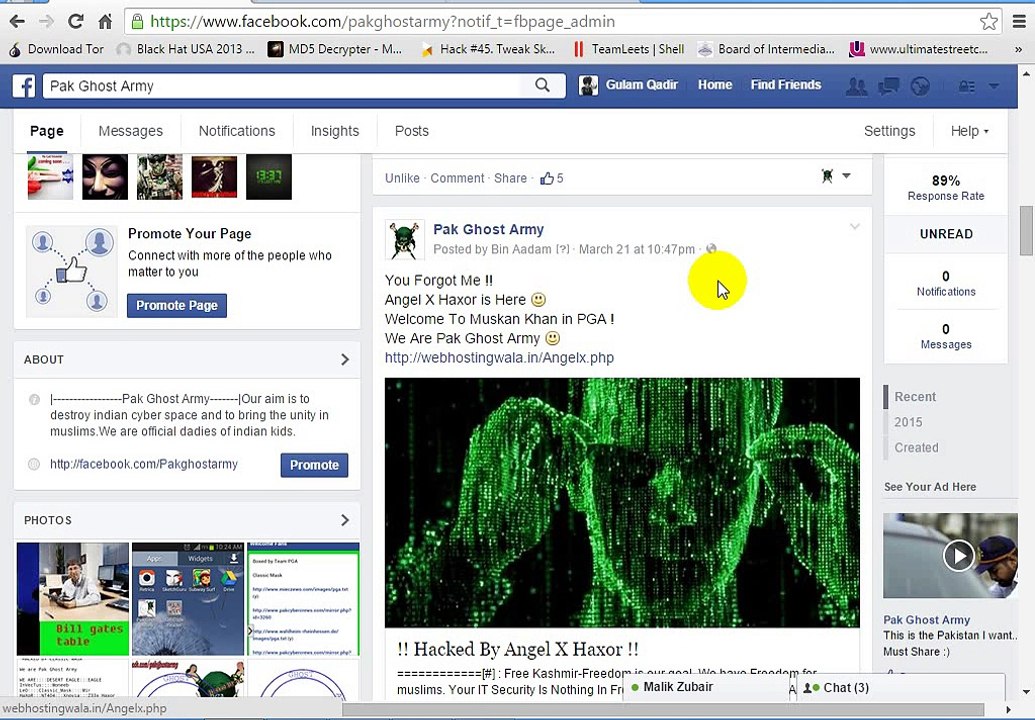The width and height of the screenshot is (1035, 720).
Task: Click the search magnifier icon
Action: [x=542, y=85]
